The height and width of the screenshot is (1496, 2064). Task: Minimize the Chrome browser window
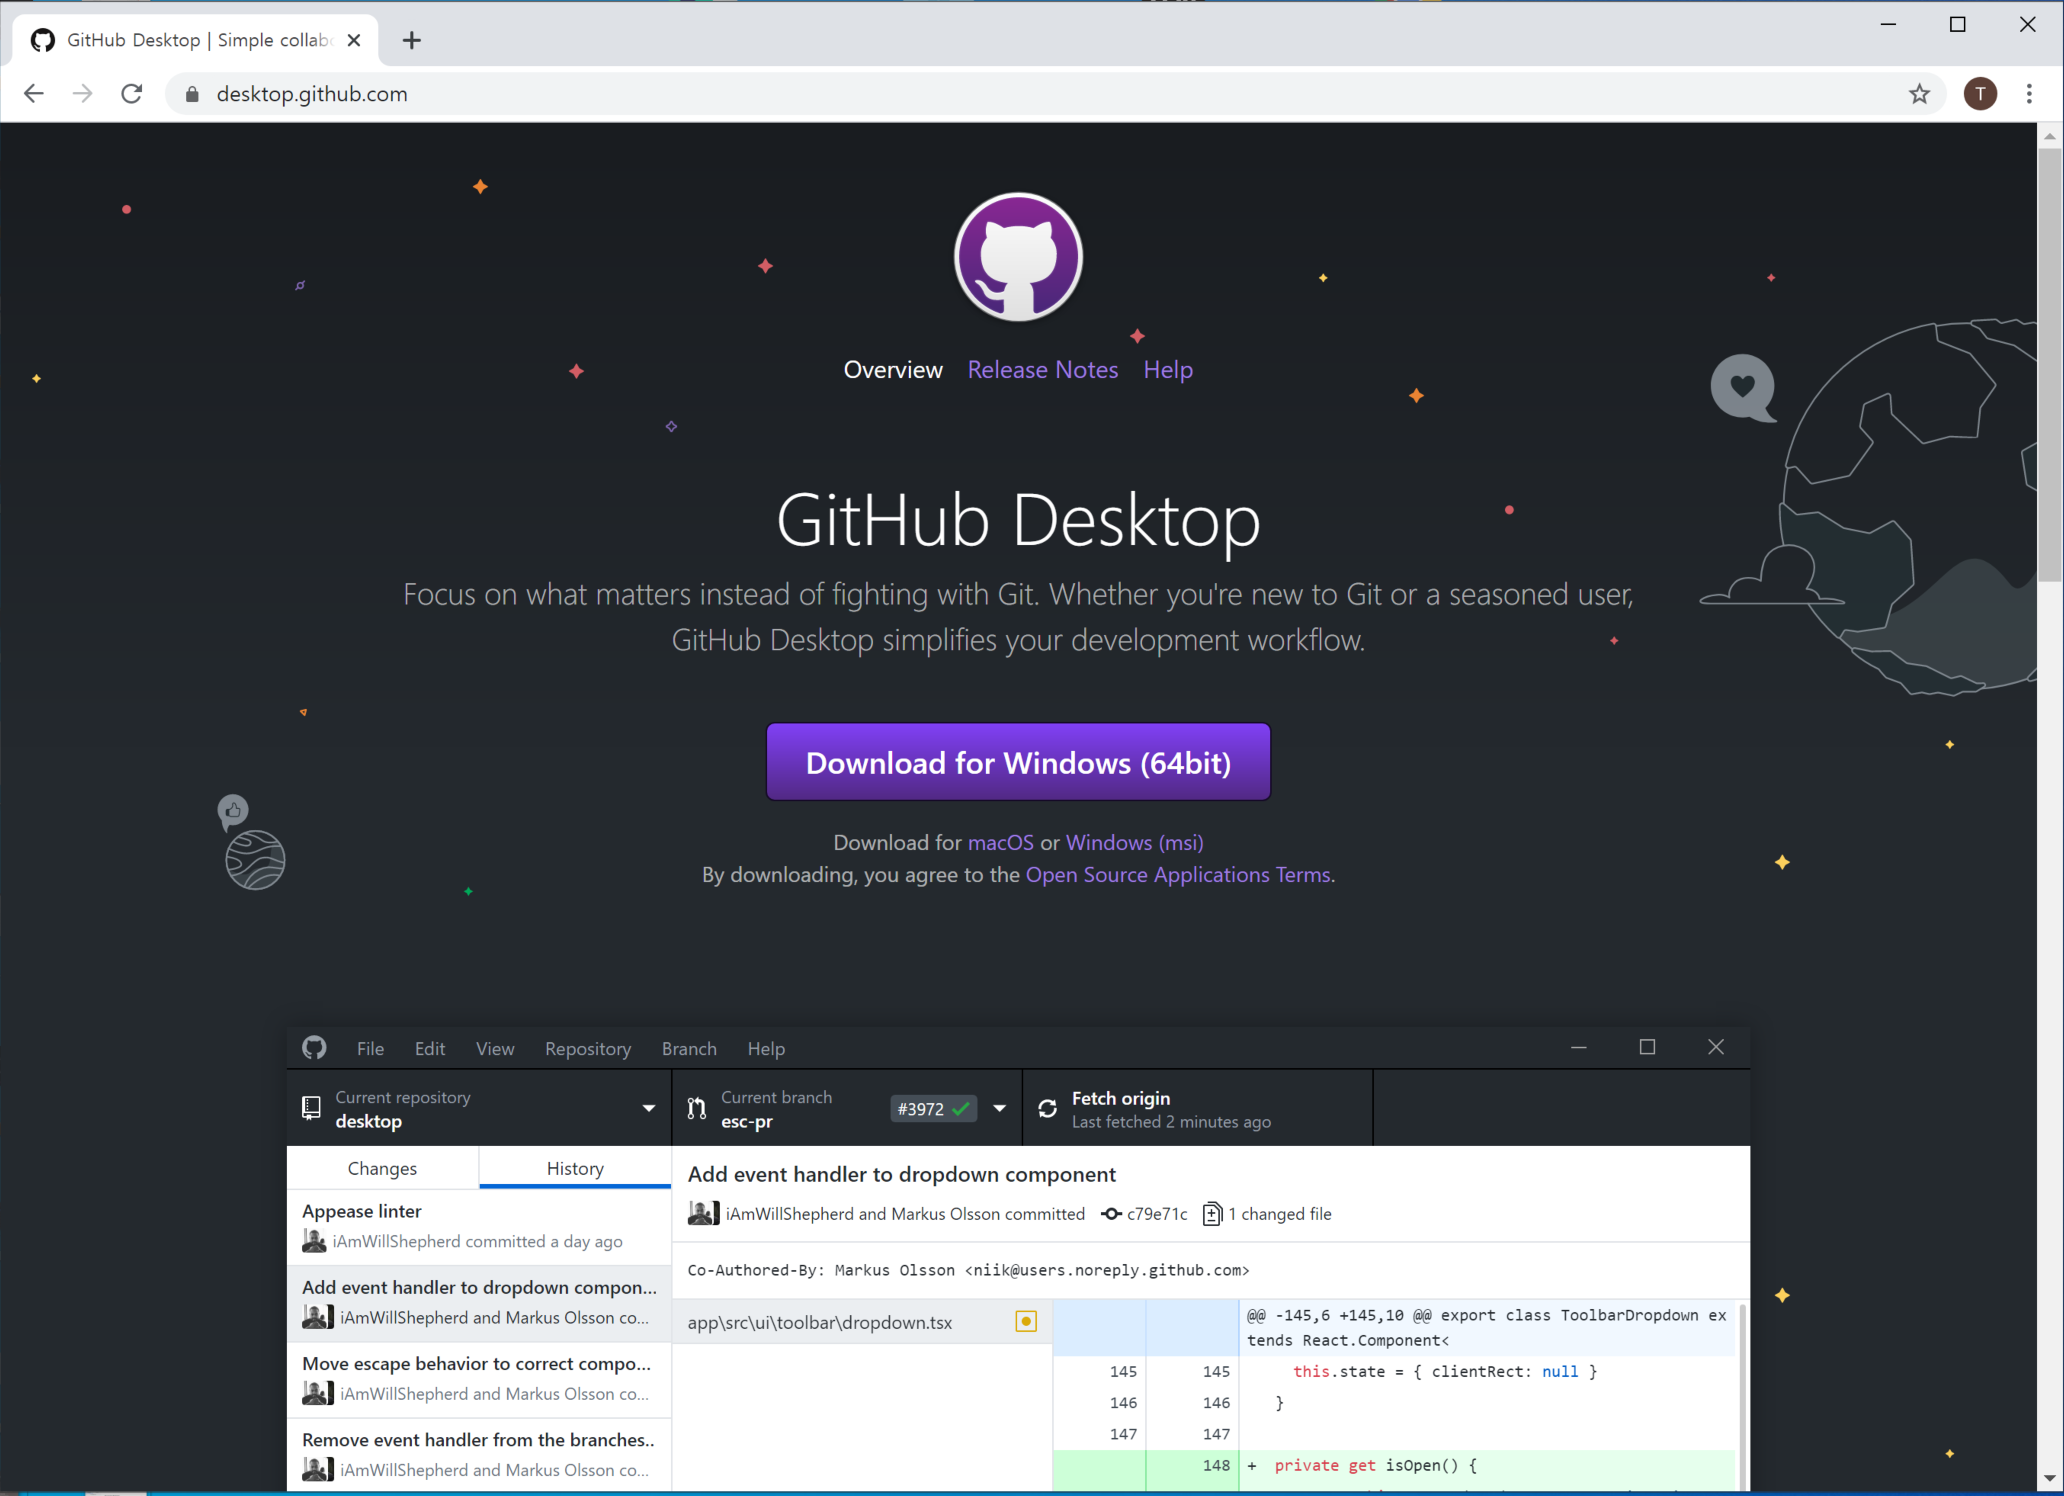coord(1888,25)
